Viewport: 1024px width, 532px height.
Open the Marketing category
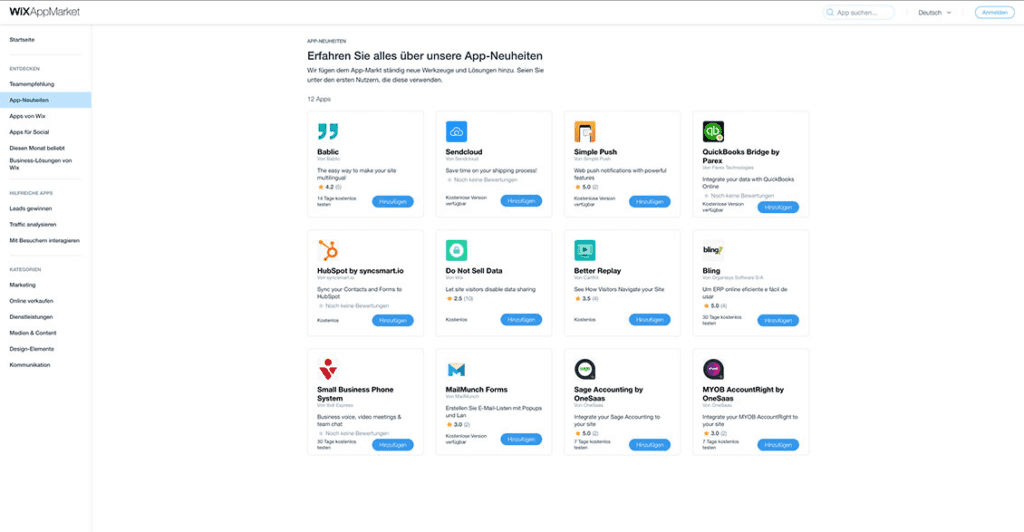23,285
